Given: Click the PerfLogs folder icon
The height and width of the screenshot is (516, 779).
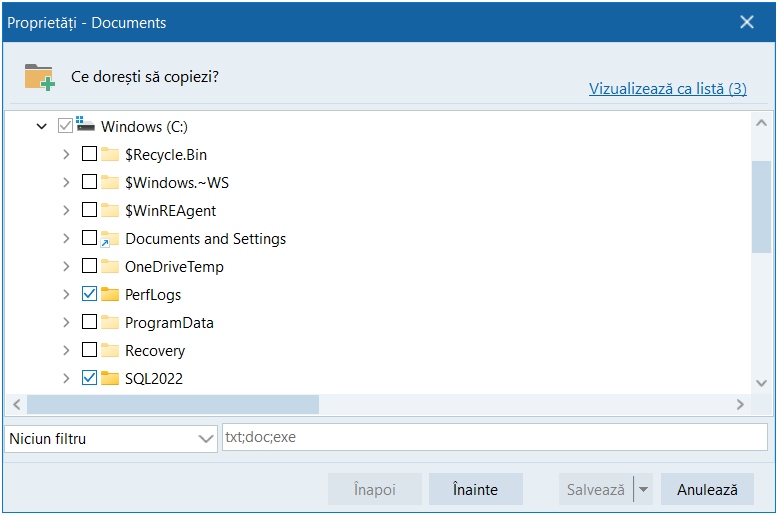Looking at the screenshot, I should (x=110, y=295).
